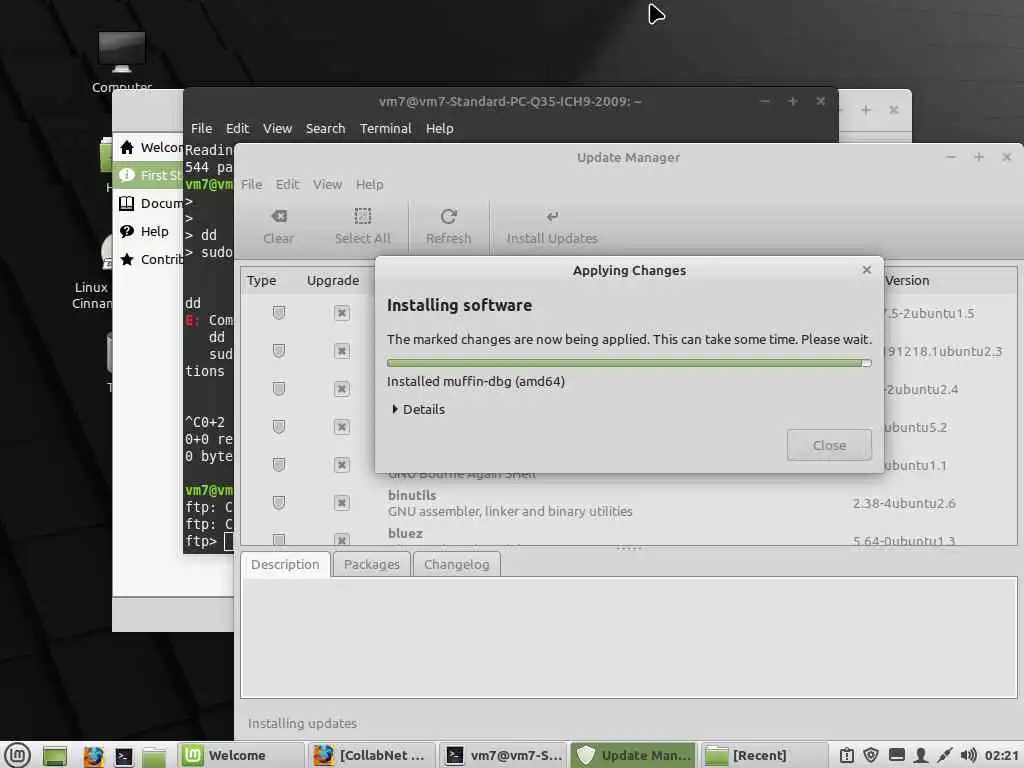
Task: Click the Close button in Applying Changes dialog
Action: coord(829,445)
